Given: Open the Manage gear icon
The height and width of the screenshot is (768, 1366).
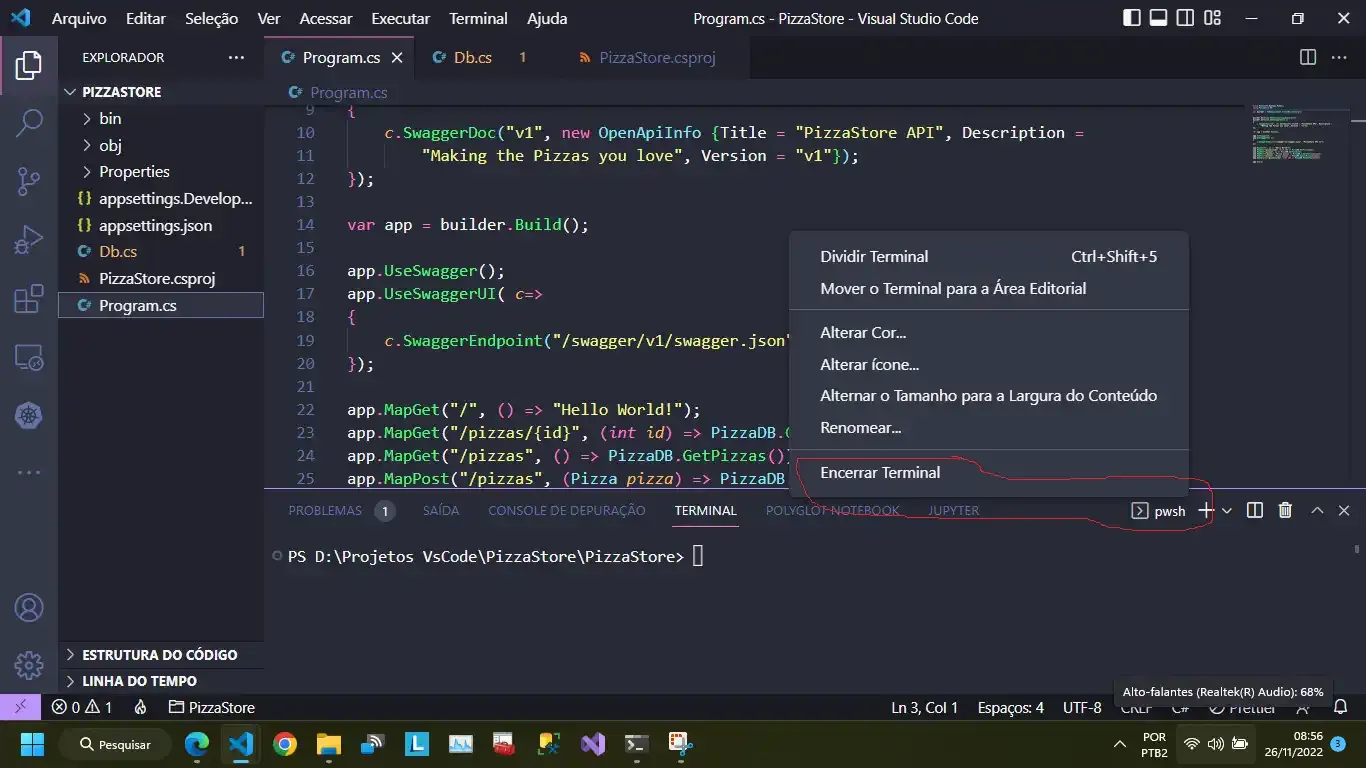Looking at the screenshot, I should coord(29,665).
